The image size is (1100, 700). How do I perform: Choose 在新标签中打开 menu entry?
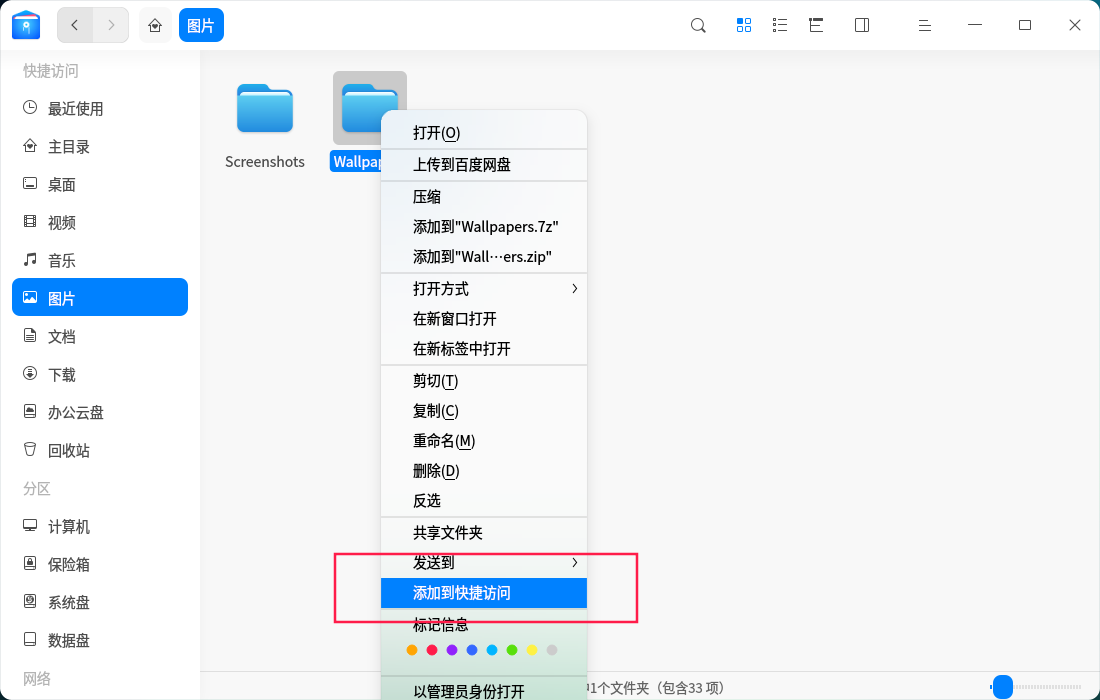click(483, 349)
